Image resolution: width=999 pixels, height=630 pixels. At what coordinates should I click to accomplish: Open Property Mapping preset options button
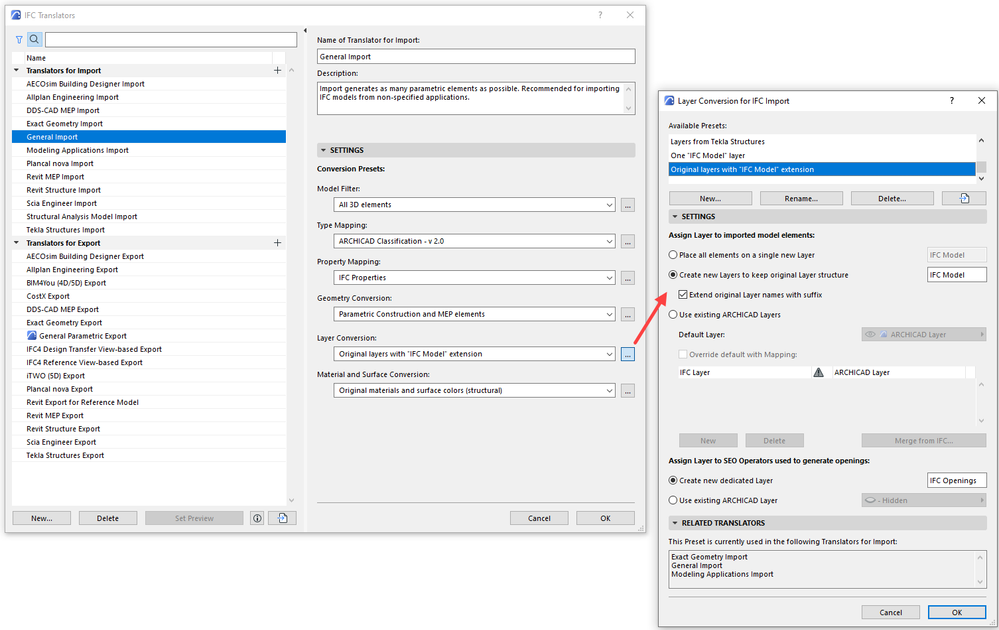[x=628, y=278]
